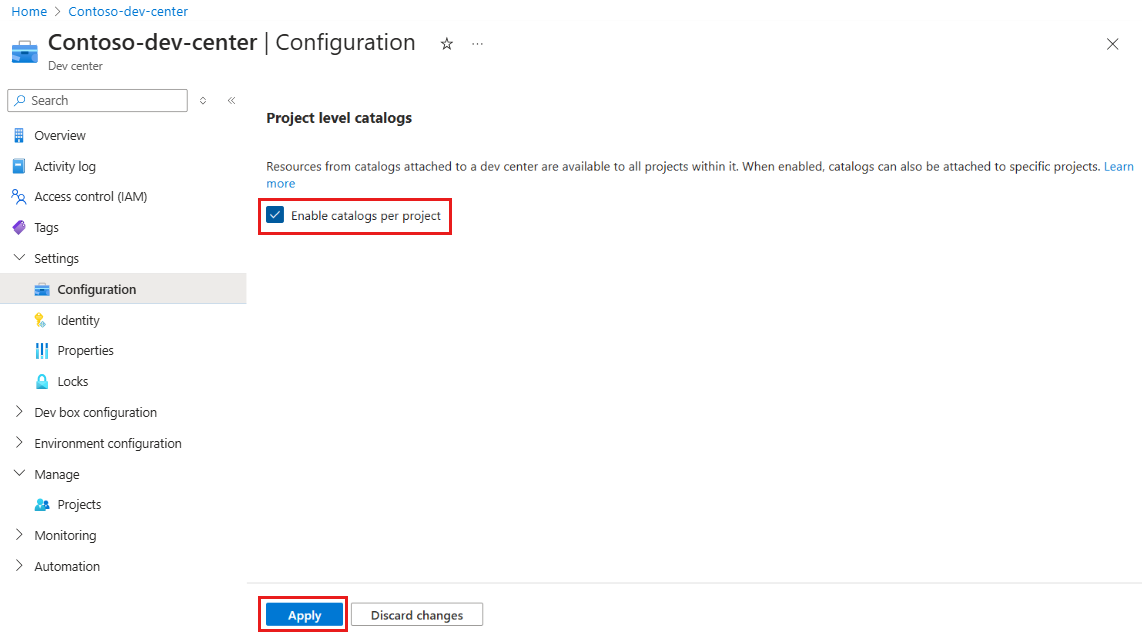Image resolution: width=1142 pixels, height=641 pixels.
Task: Click the purple Tags icon
Action: [x=19, y=227]
